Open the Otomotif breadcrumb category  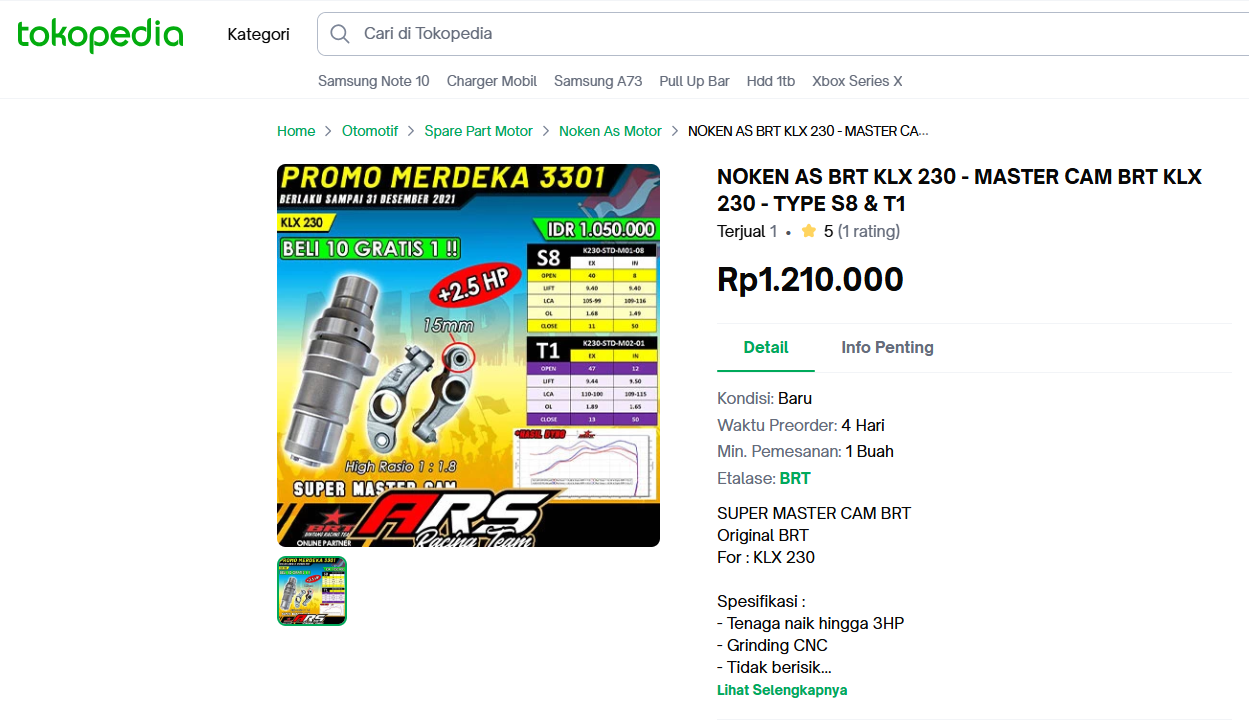pyautogui.click(x=370, y=131)
